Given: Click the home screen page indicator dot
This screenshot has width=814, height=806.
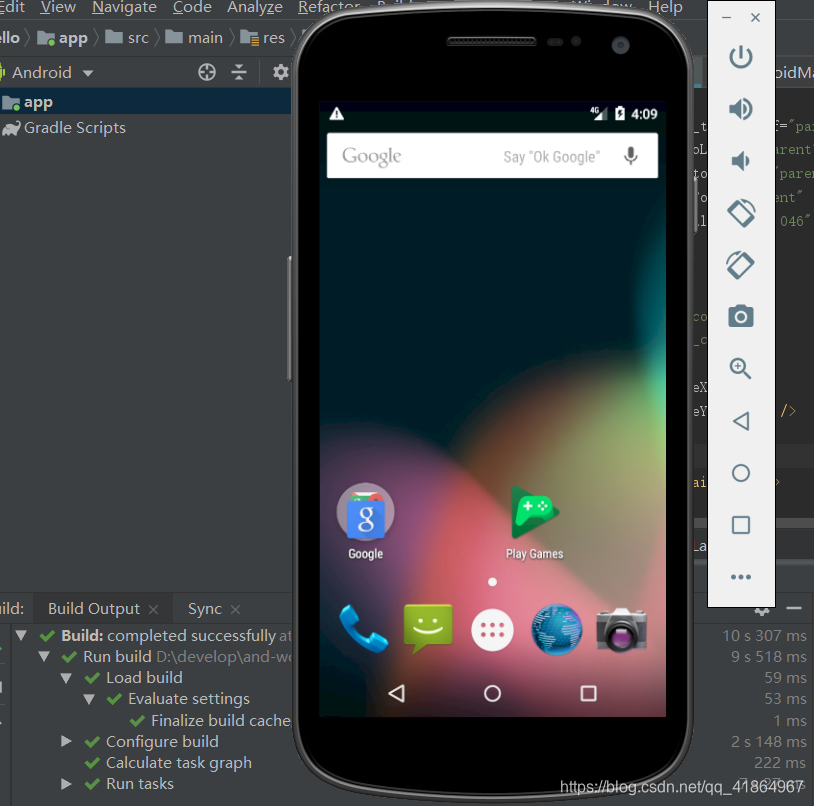Looking at the screenshot, I should coord(492,582).
